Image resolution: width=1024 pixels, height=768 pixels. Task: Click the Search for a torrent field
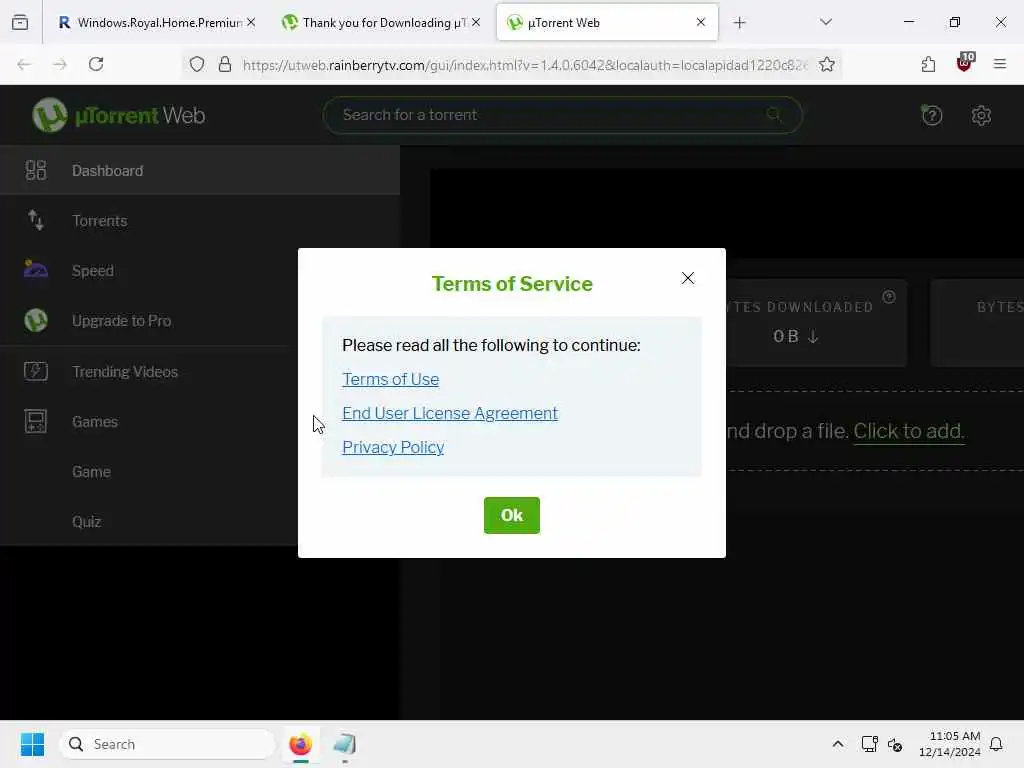tap(562, 115)
